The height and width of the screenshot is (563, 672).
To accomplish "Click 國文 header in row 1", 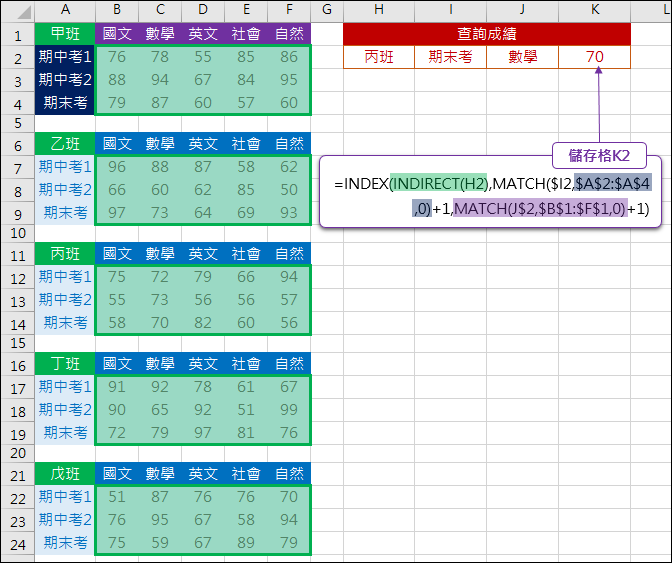I will click(x=117, y=34).
